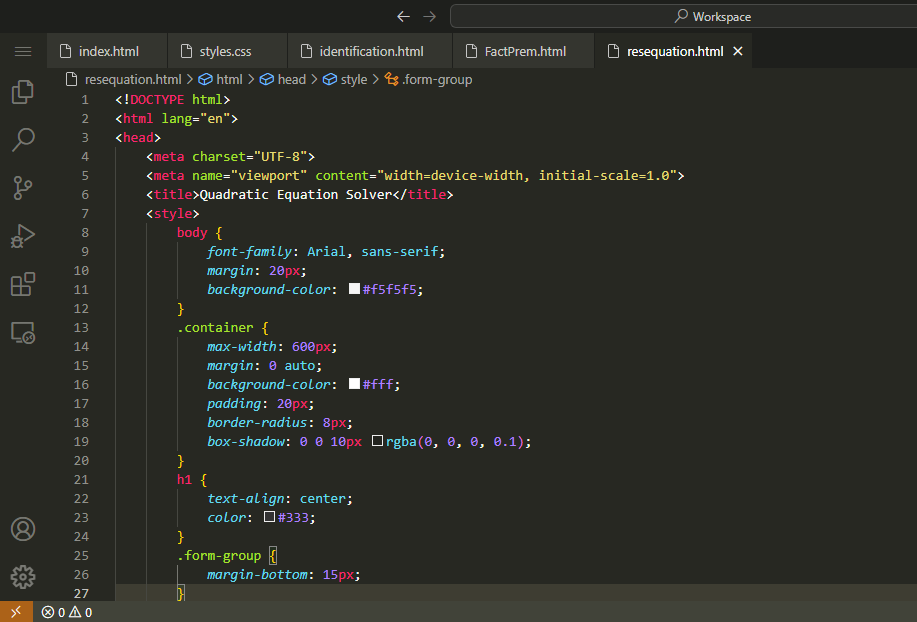Viewport: 917px width, 622px height.
Task: Expand the .form-group breadcrumb item
Action: [436, 79]
